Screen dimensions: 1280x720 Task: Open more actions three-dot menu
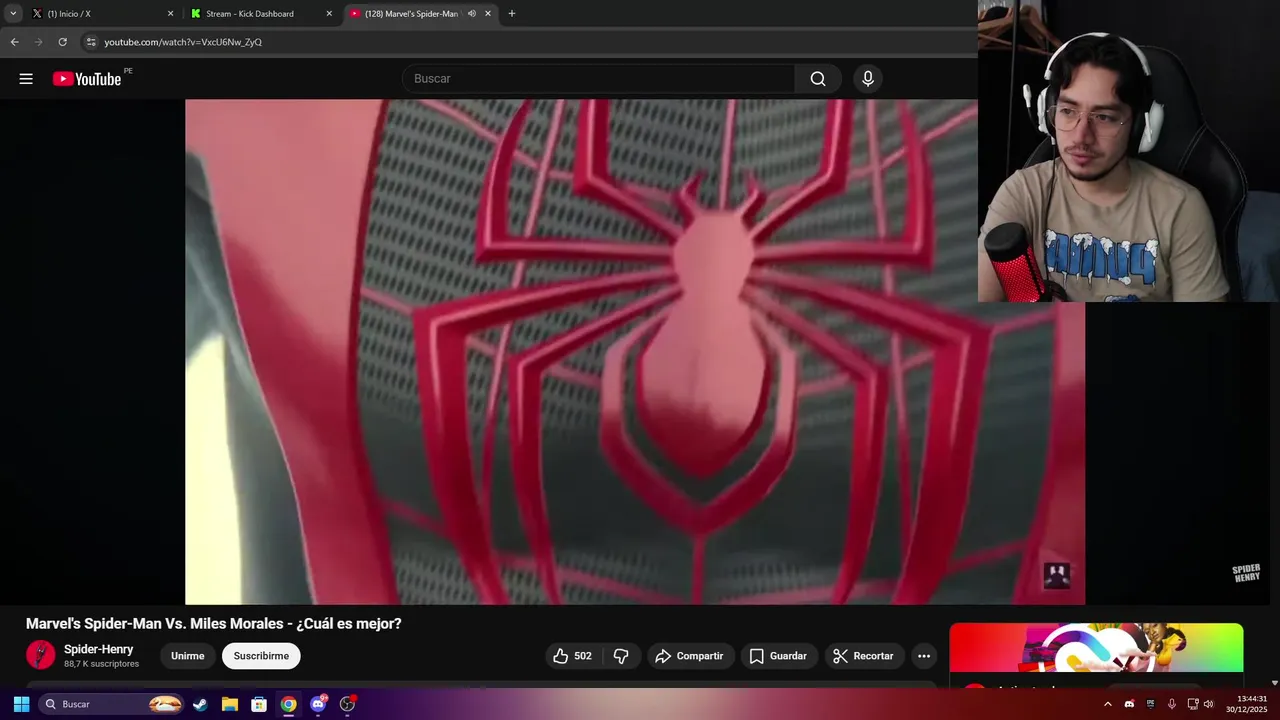coord(924,656)
